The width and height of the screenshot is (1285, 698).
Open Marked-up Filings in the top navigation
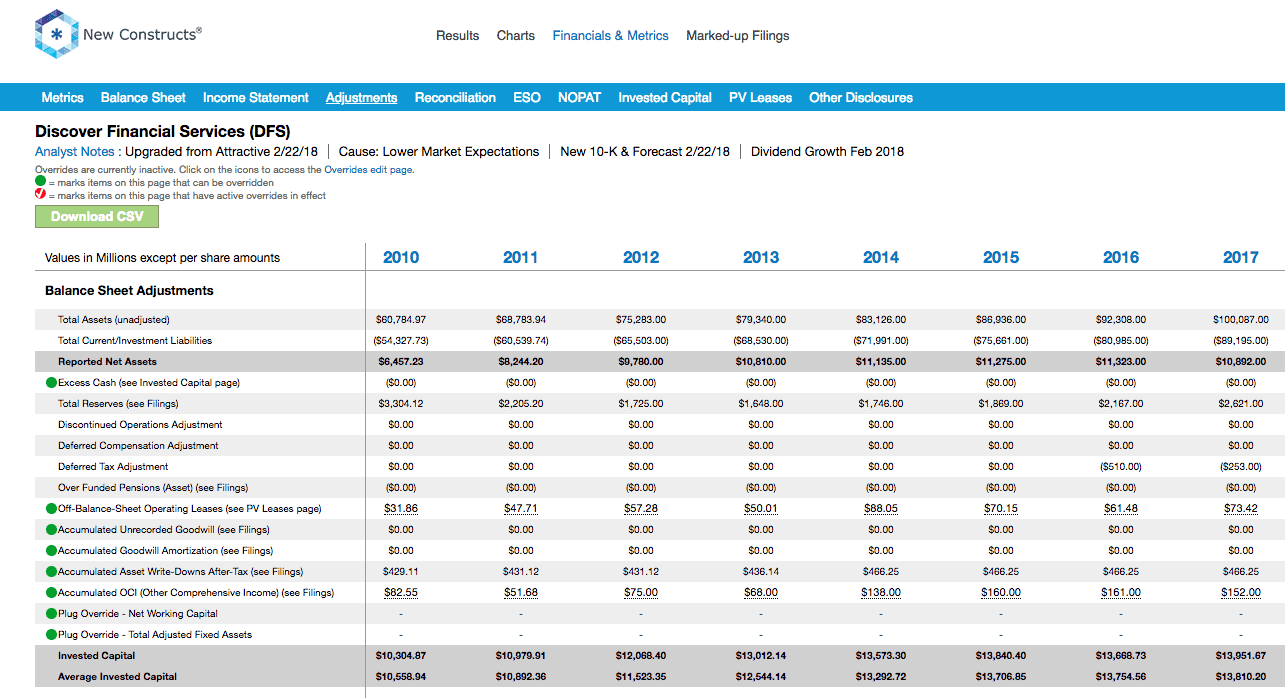click(738, 35)
